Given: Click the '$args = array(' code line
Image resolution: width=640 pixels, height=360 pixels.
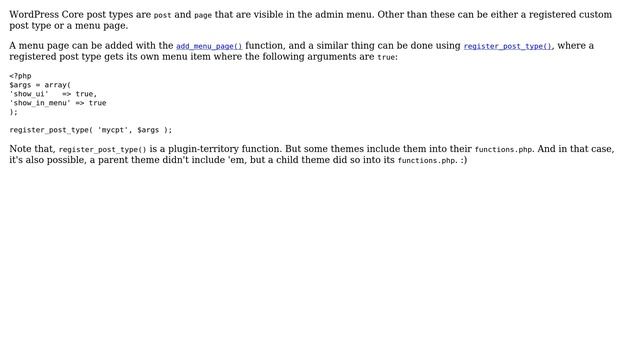Looking at the screenshot, I should (x=40, y=85).
